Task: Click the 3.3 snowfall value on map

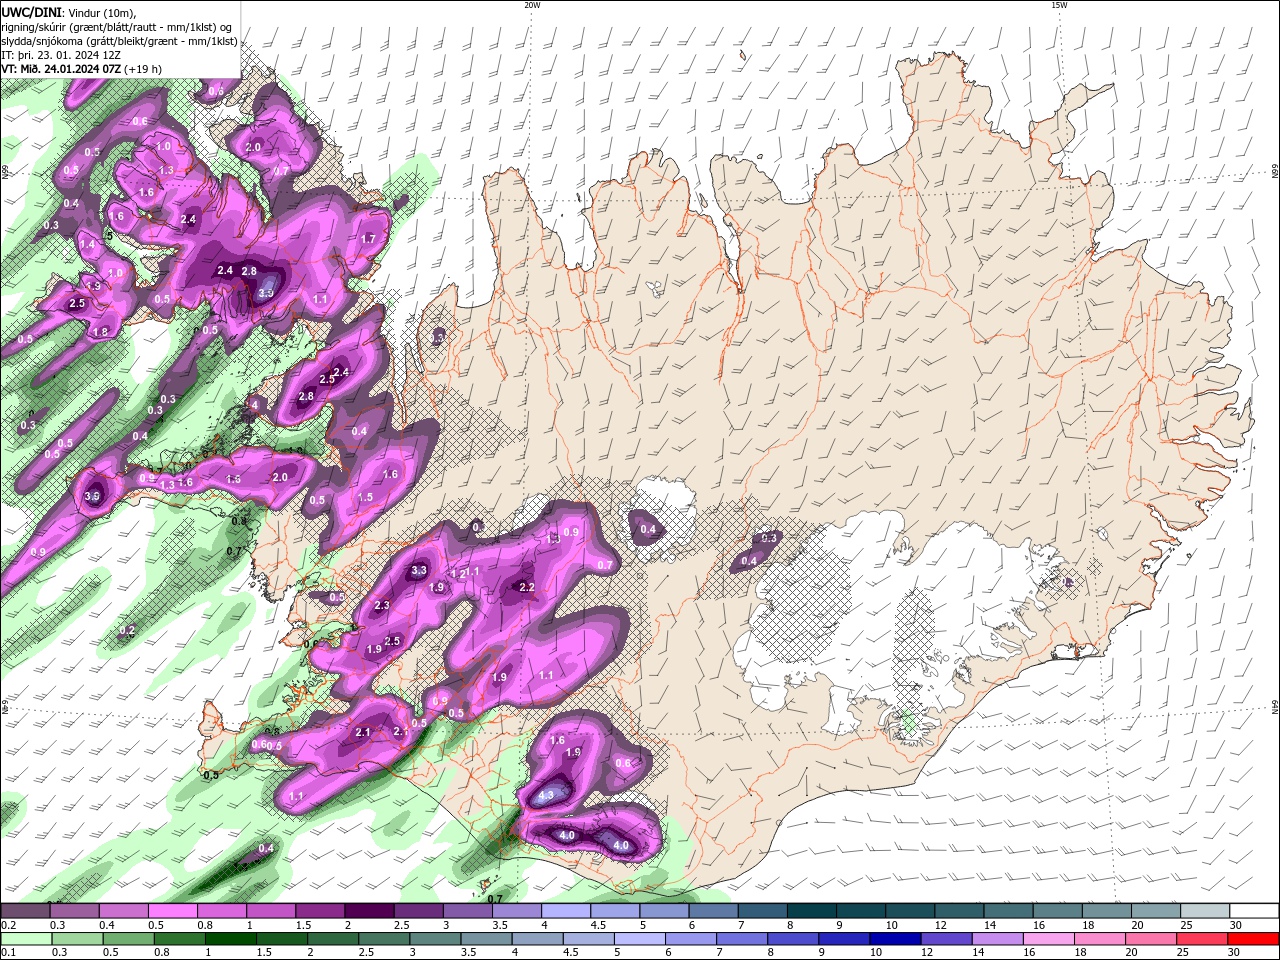Action: [419, 570]
